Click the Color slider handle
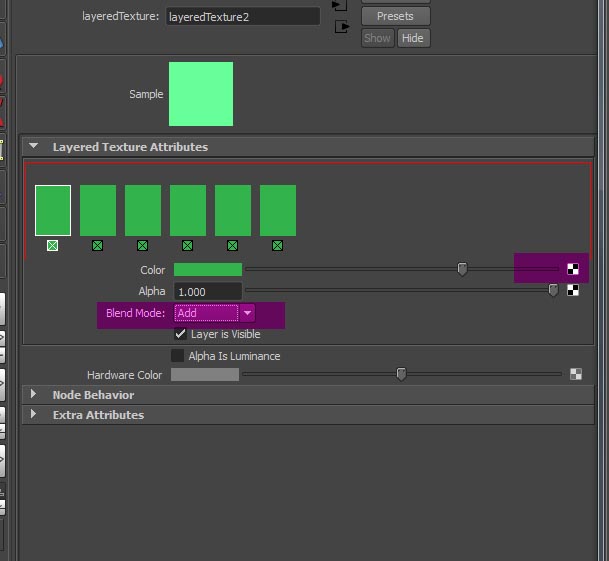Viewport: 609px width, 561px height. (x=462, y=269)
